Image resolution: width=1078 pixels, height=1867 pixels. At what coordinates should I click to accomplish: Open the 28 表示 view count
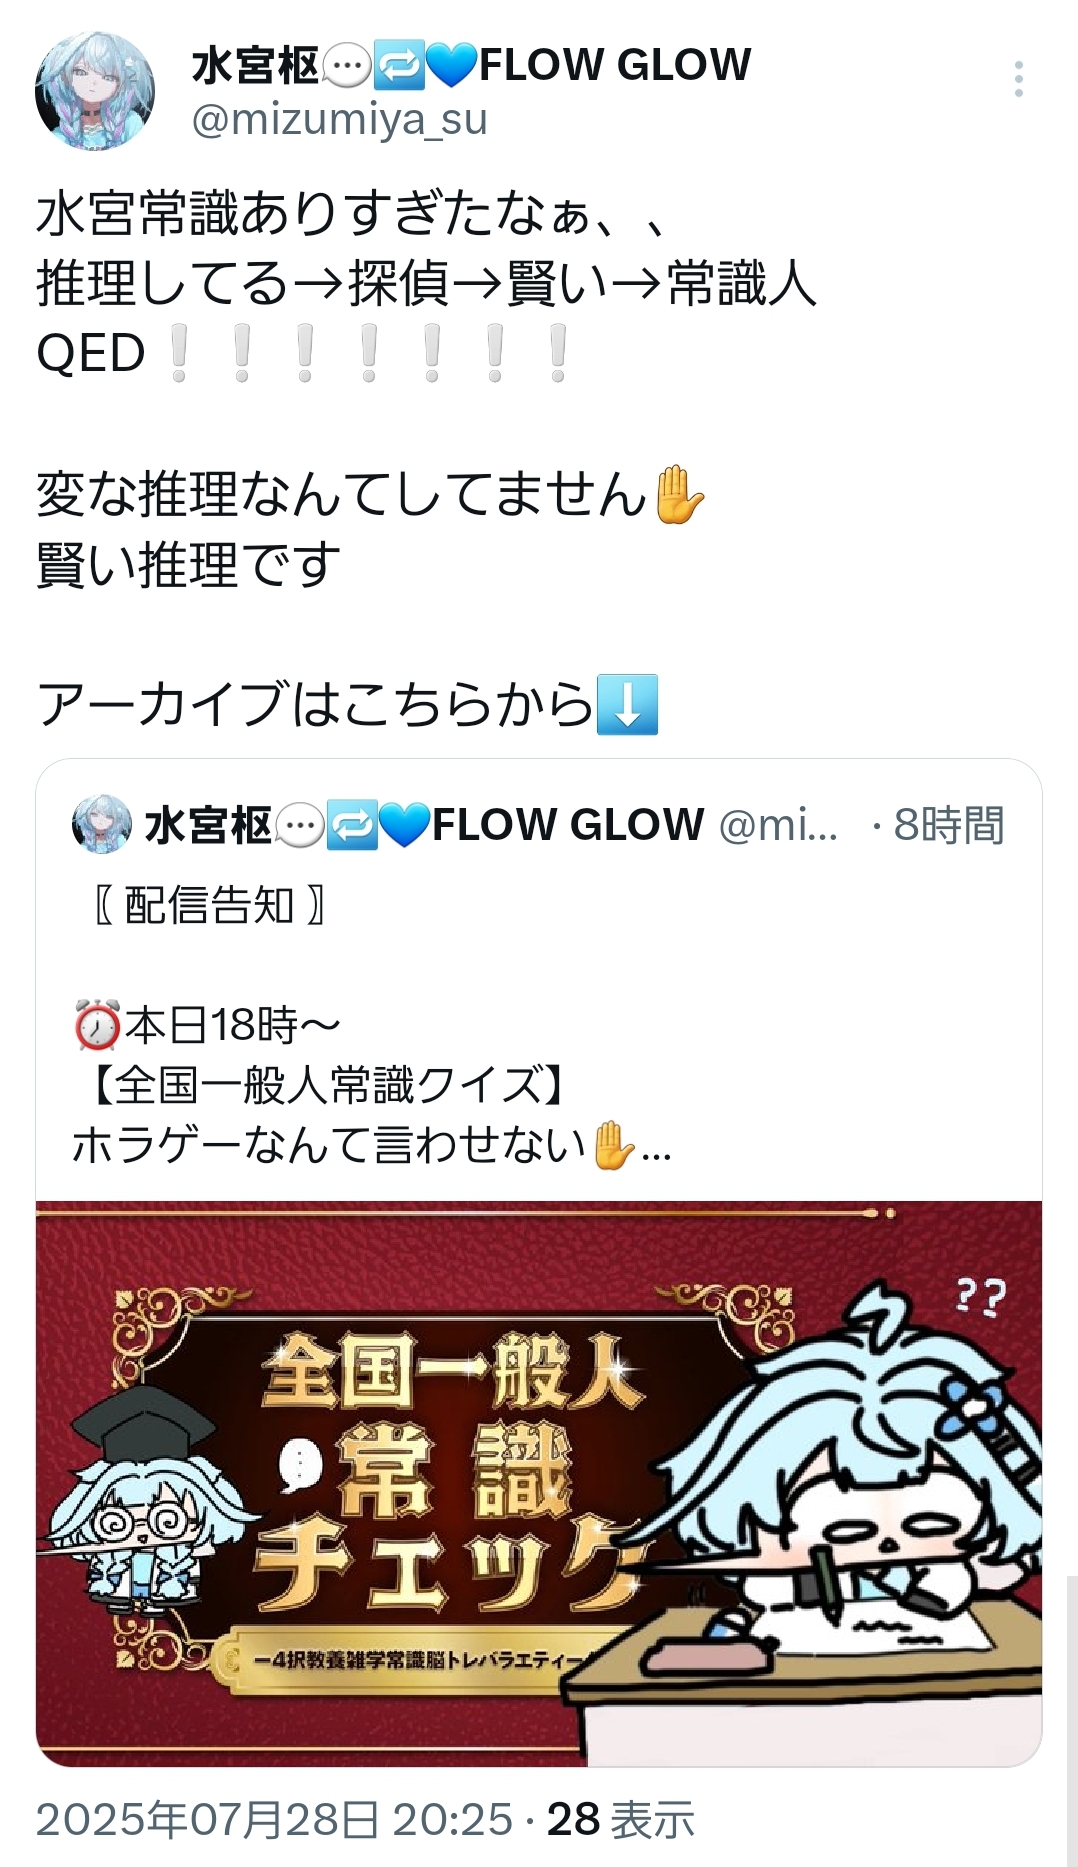point(621,1819)
